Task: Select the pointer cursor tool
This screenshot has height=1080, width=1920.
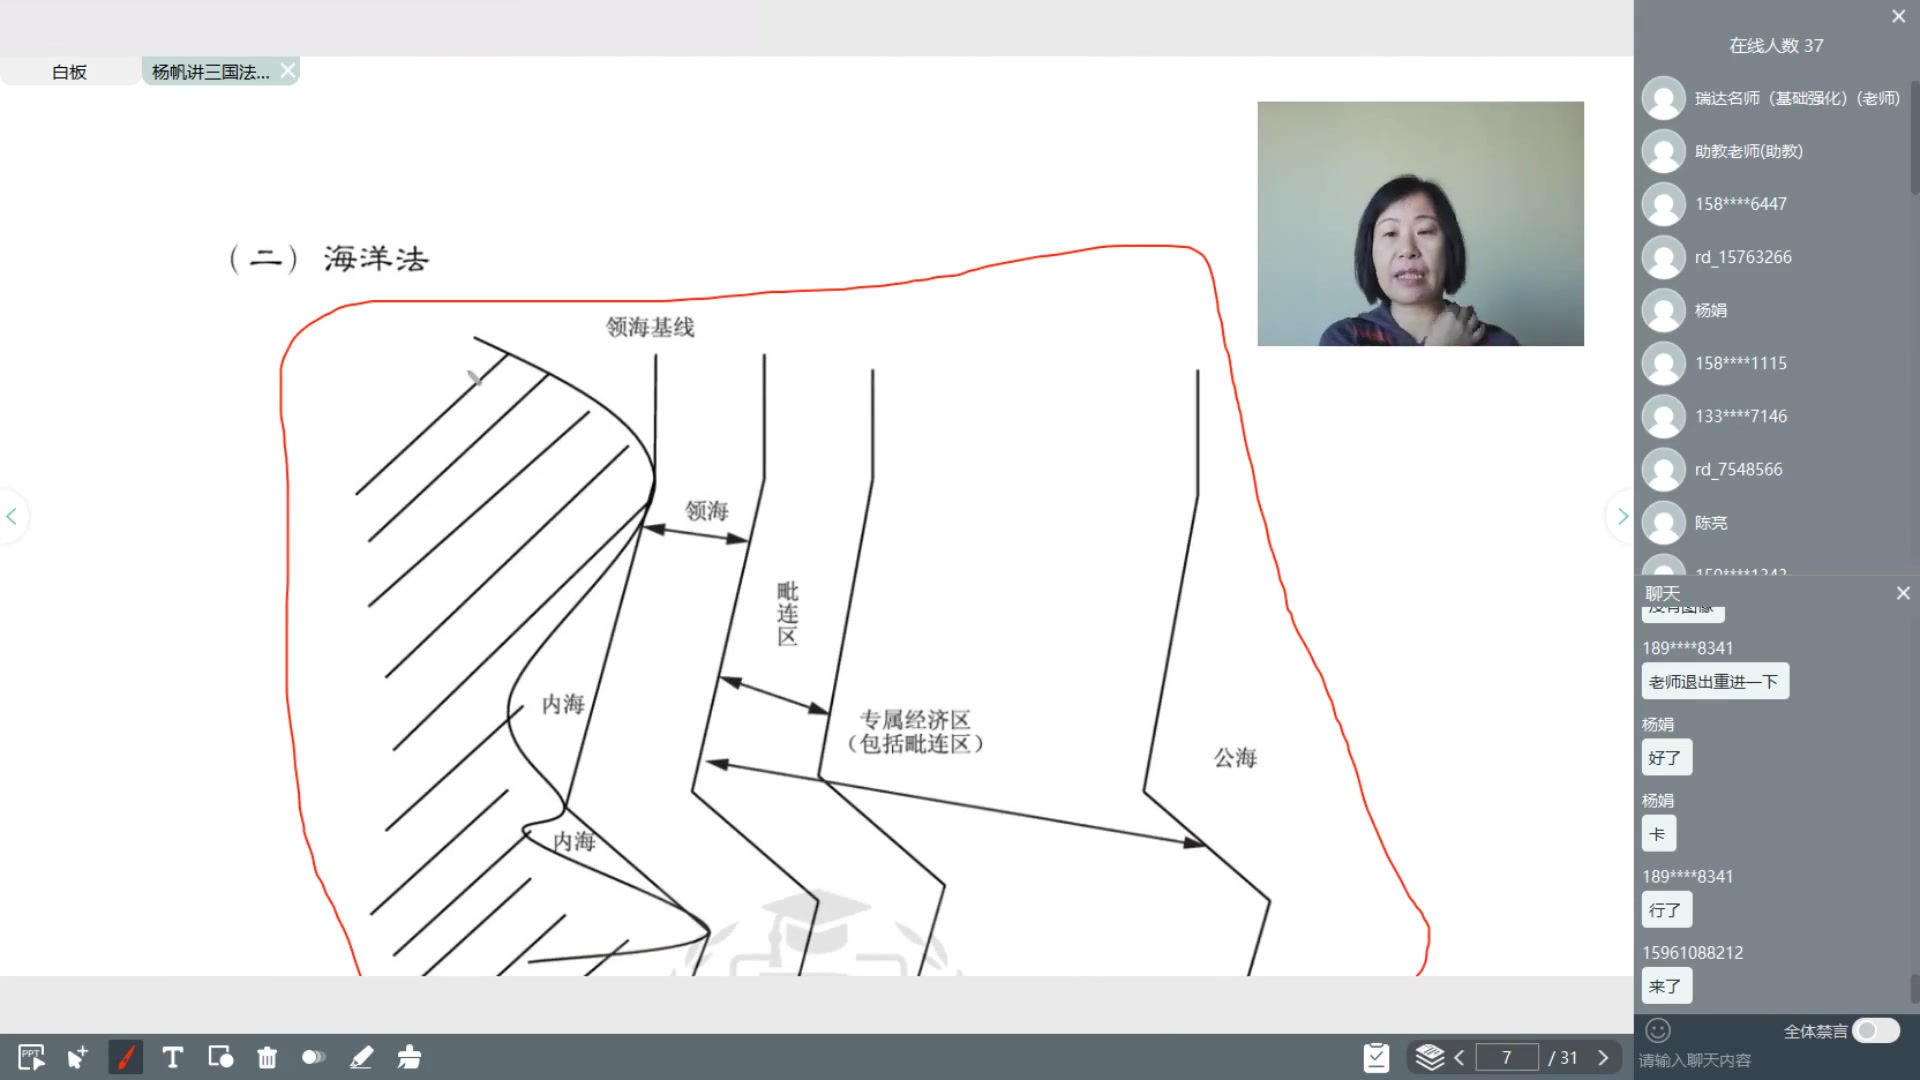Action: point(78,1057)
